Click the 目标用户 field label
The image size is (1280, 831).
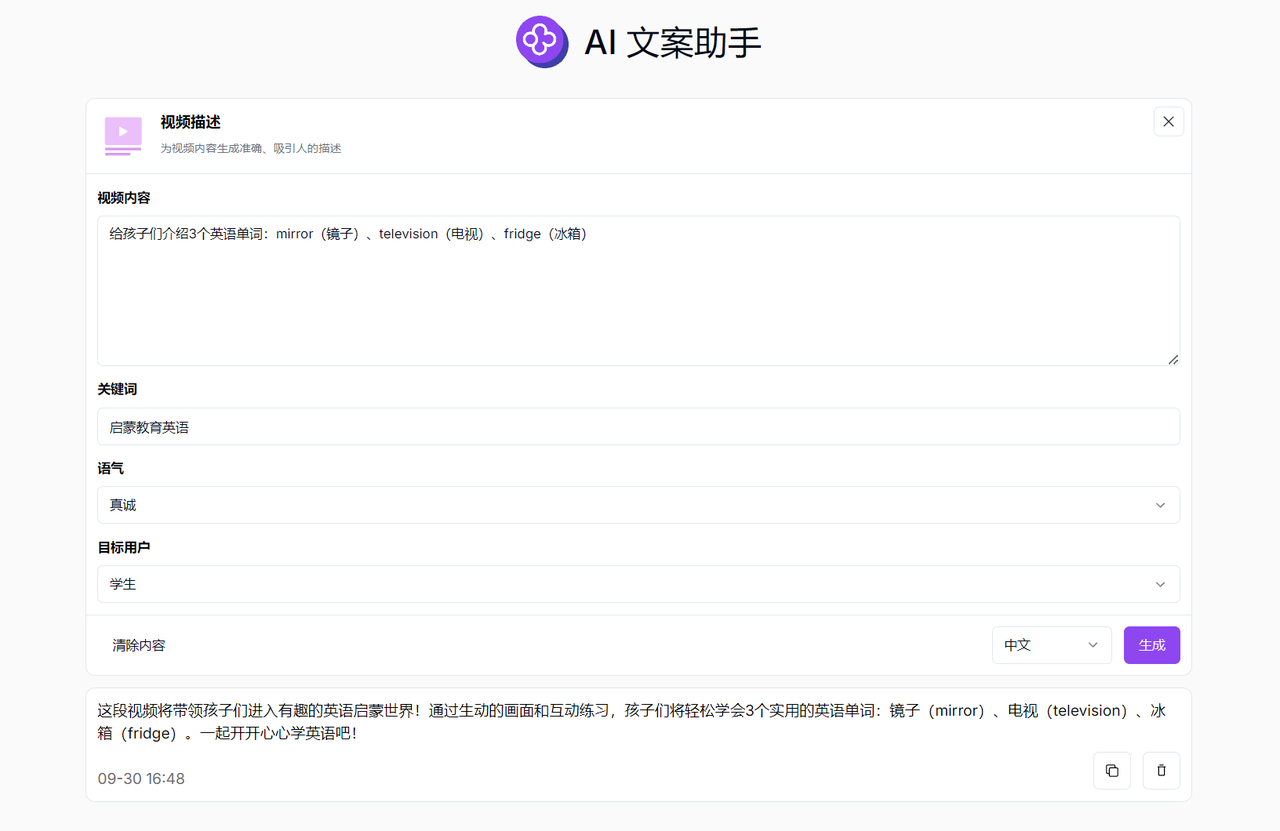click(x=124, y=547)
